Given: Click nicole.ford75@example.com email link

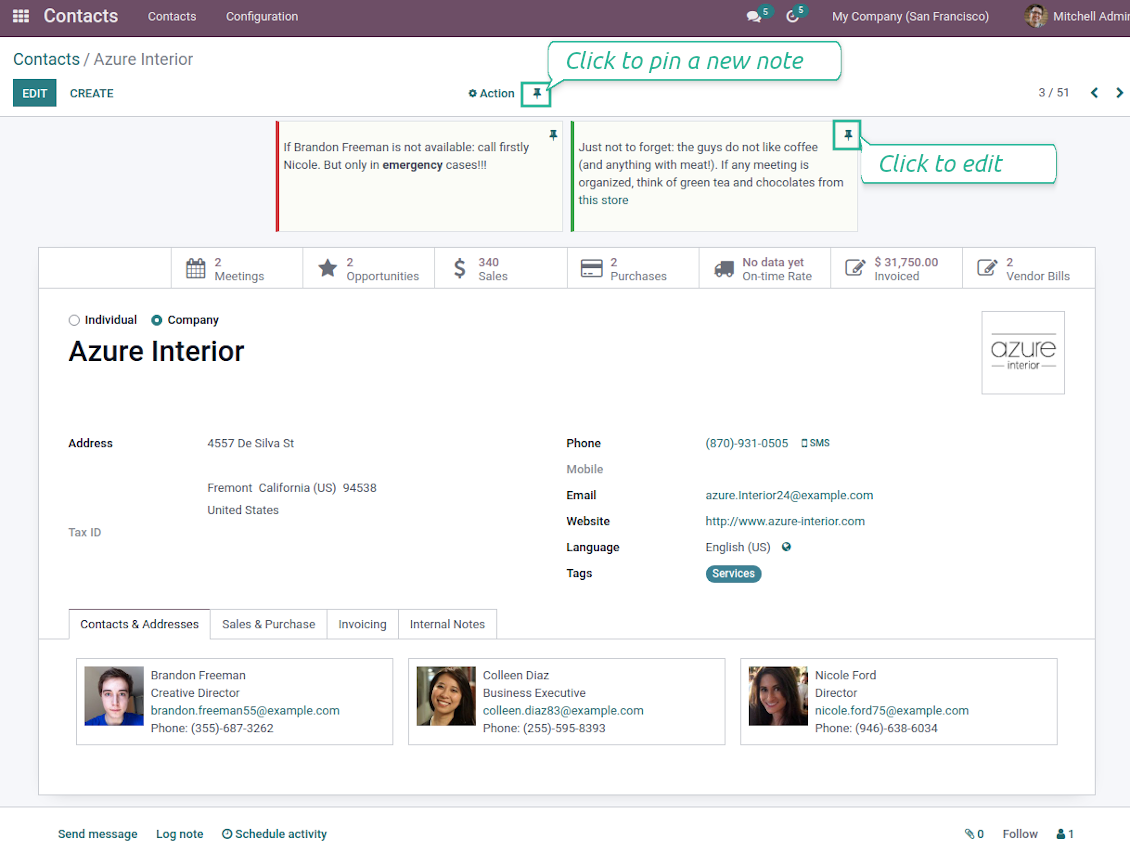Looking at the screenshot, I should 891,711.
